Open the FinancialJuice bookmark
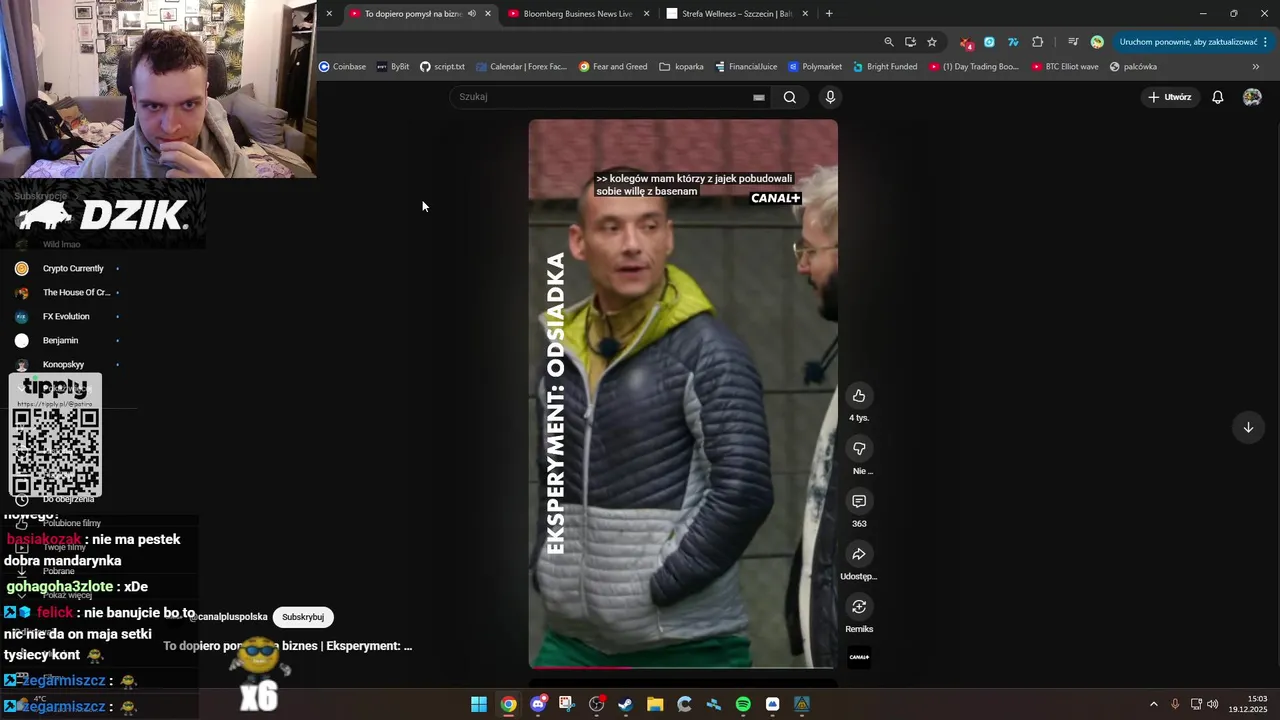The image size is (1280, 720). [x=746, y=67]
